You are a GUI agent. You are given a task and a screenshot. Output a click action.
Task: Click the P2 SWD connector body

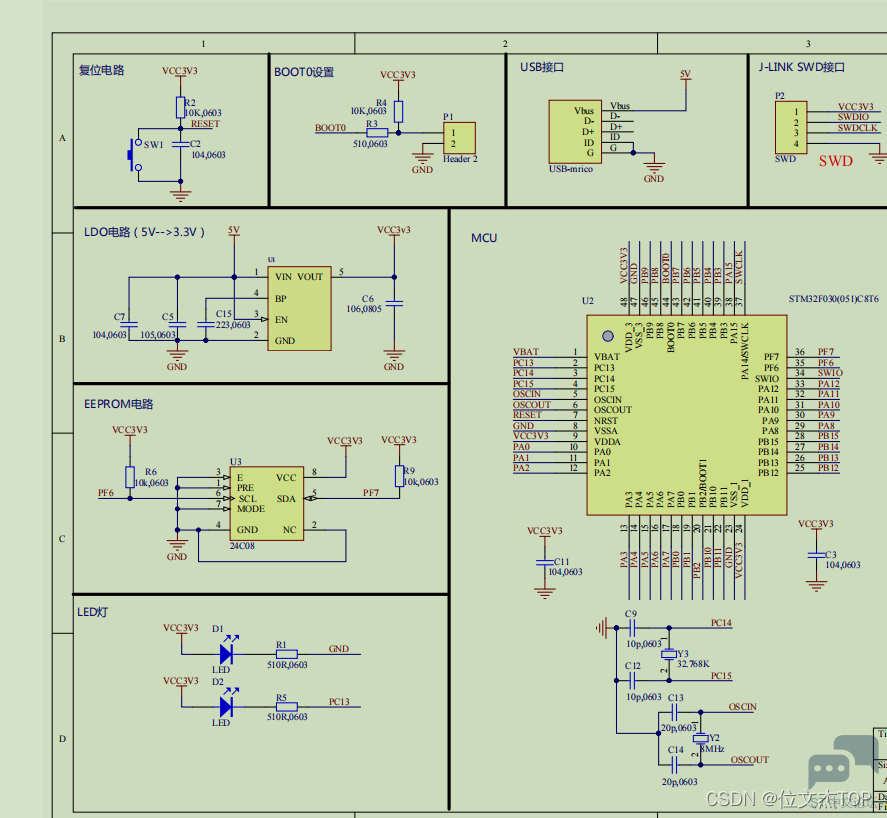click(x=791, y=127)
